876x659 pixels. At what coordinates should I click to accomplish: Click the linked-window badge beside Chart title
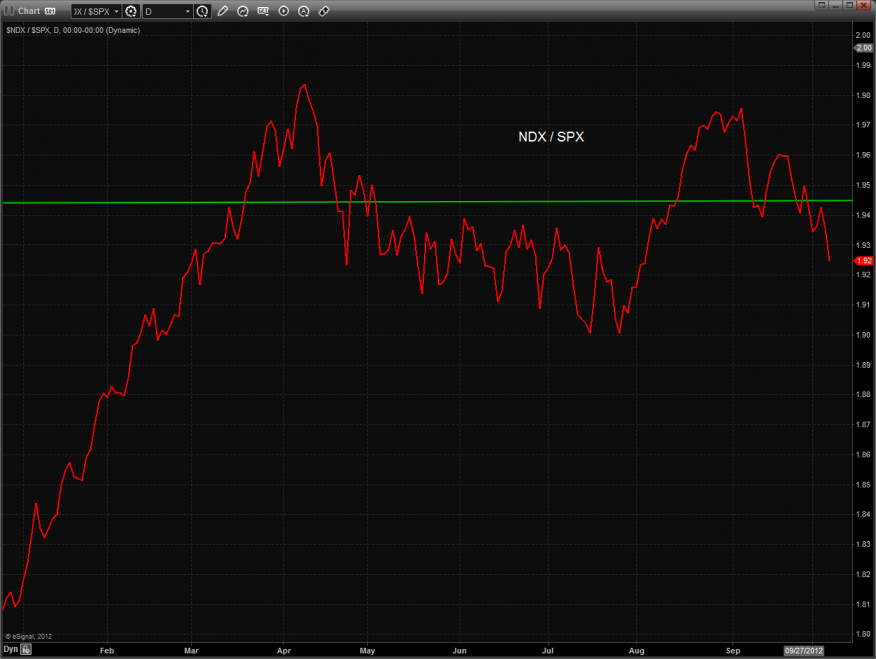(50, 11)
